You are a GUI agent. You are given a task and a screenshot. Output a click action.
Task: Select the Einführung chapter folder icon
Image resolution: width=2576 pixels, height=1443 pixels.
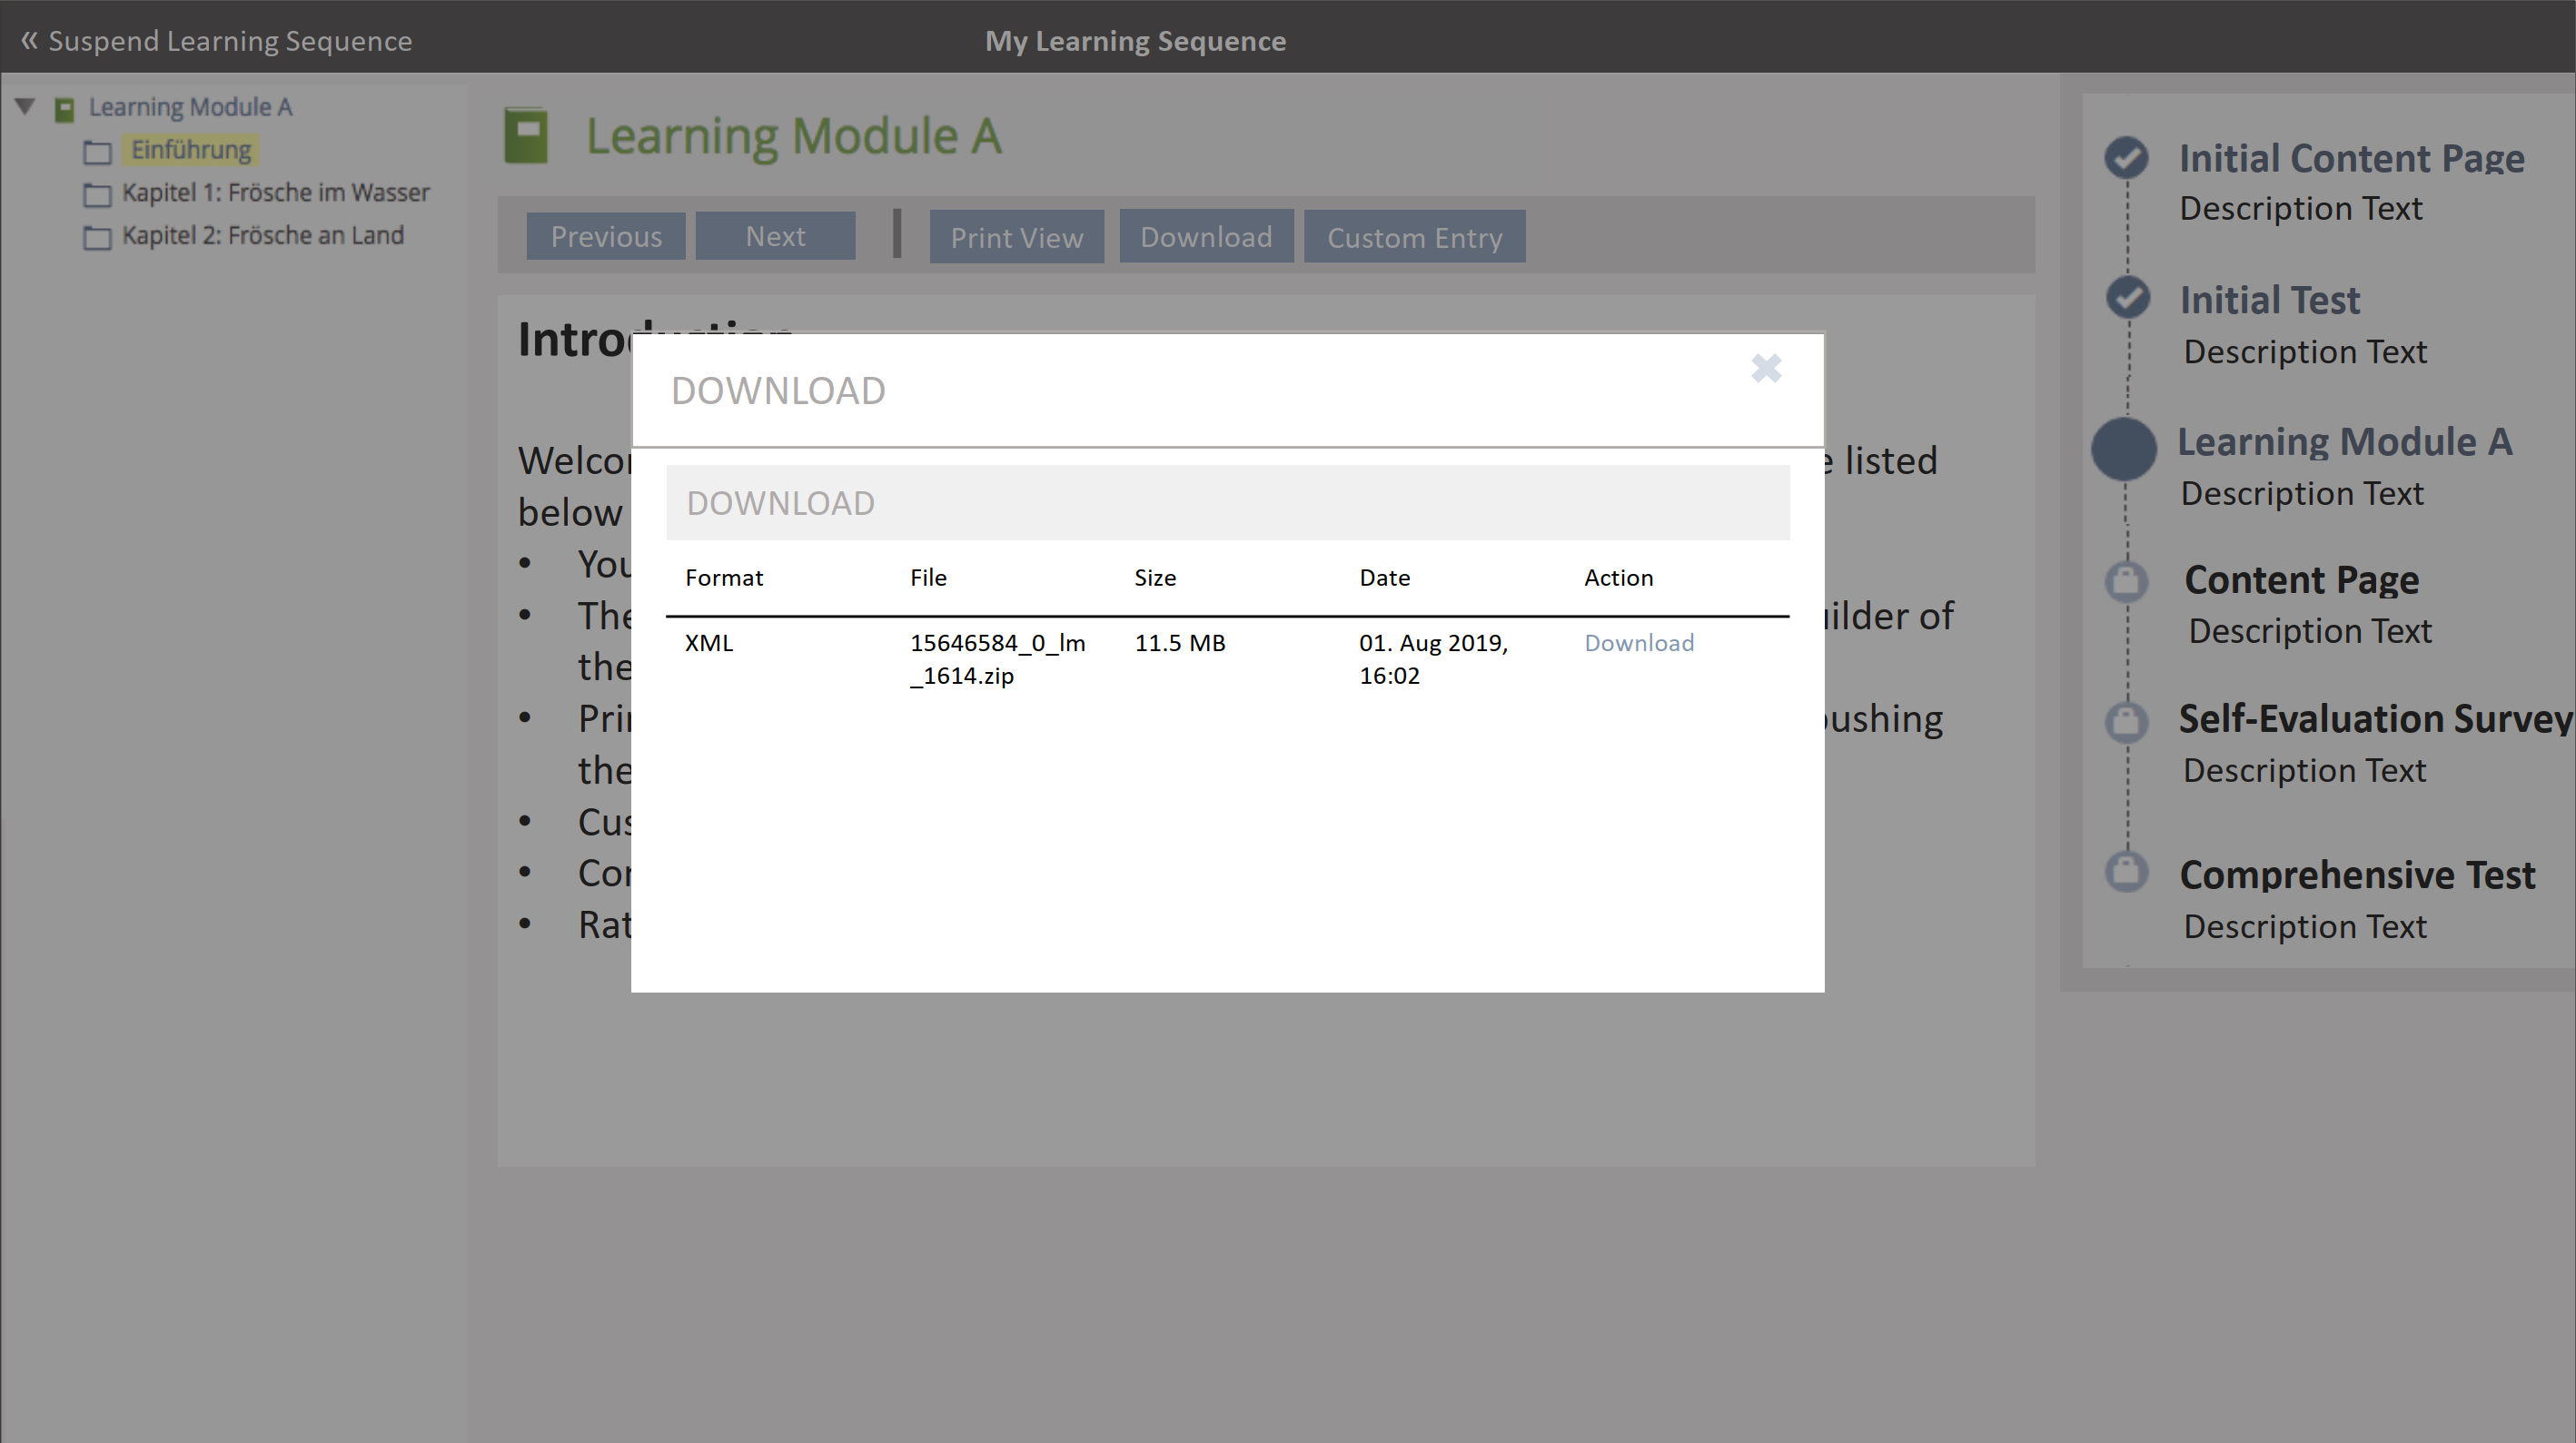(x=97, y=152)
